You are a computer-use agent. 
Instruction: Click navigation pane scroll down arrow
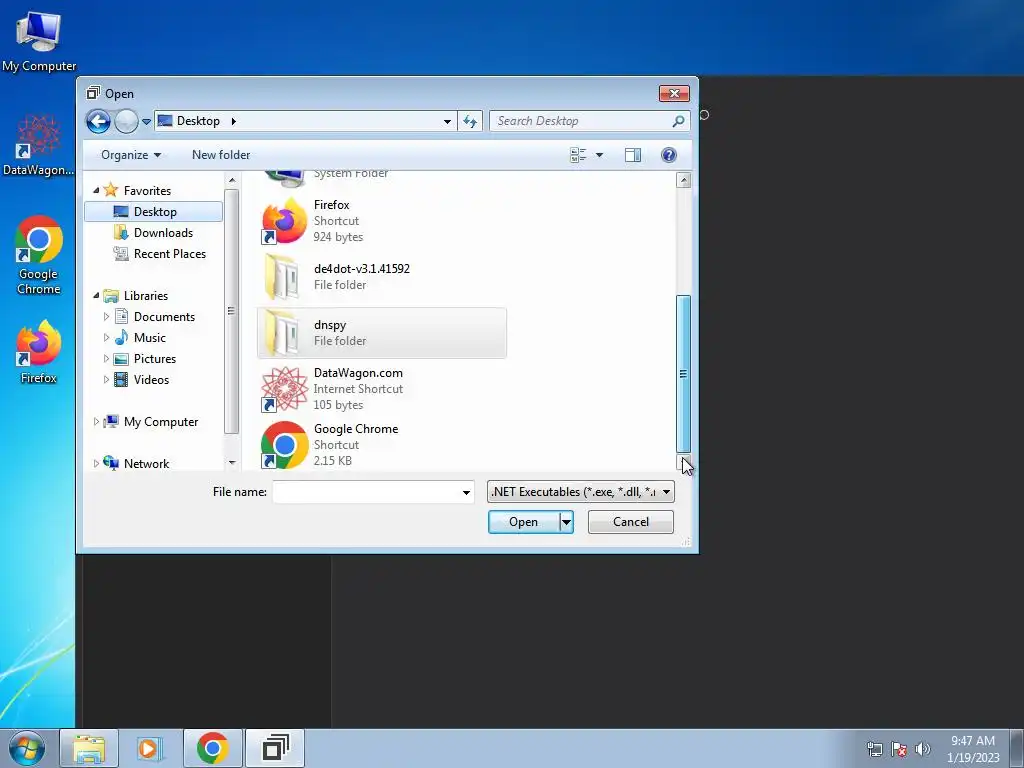tap(232, 462)
